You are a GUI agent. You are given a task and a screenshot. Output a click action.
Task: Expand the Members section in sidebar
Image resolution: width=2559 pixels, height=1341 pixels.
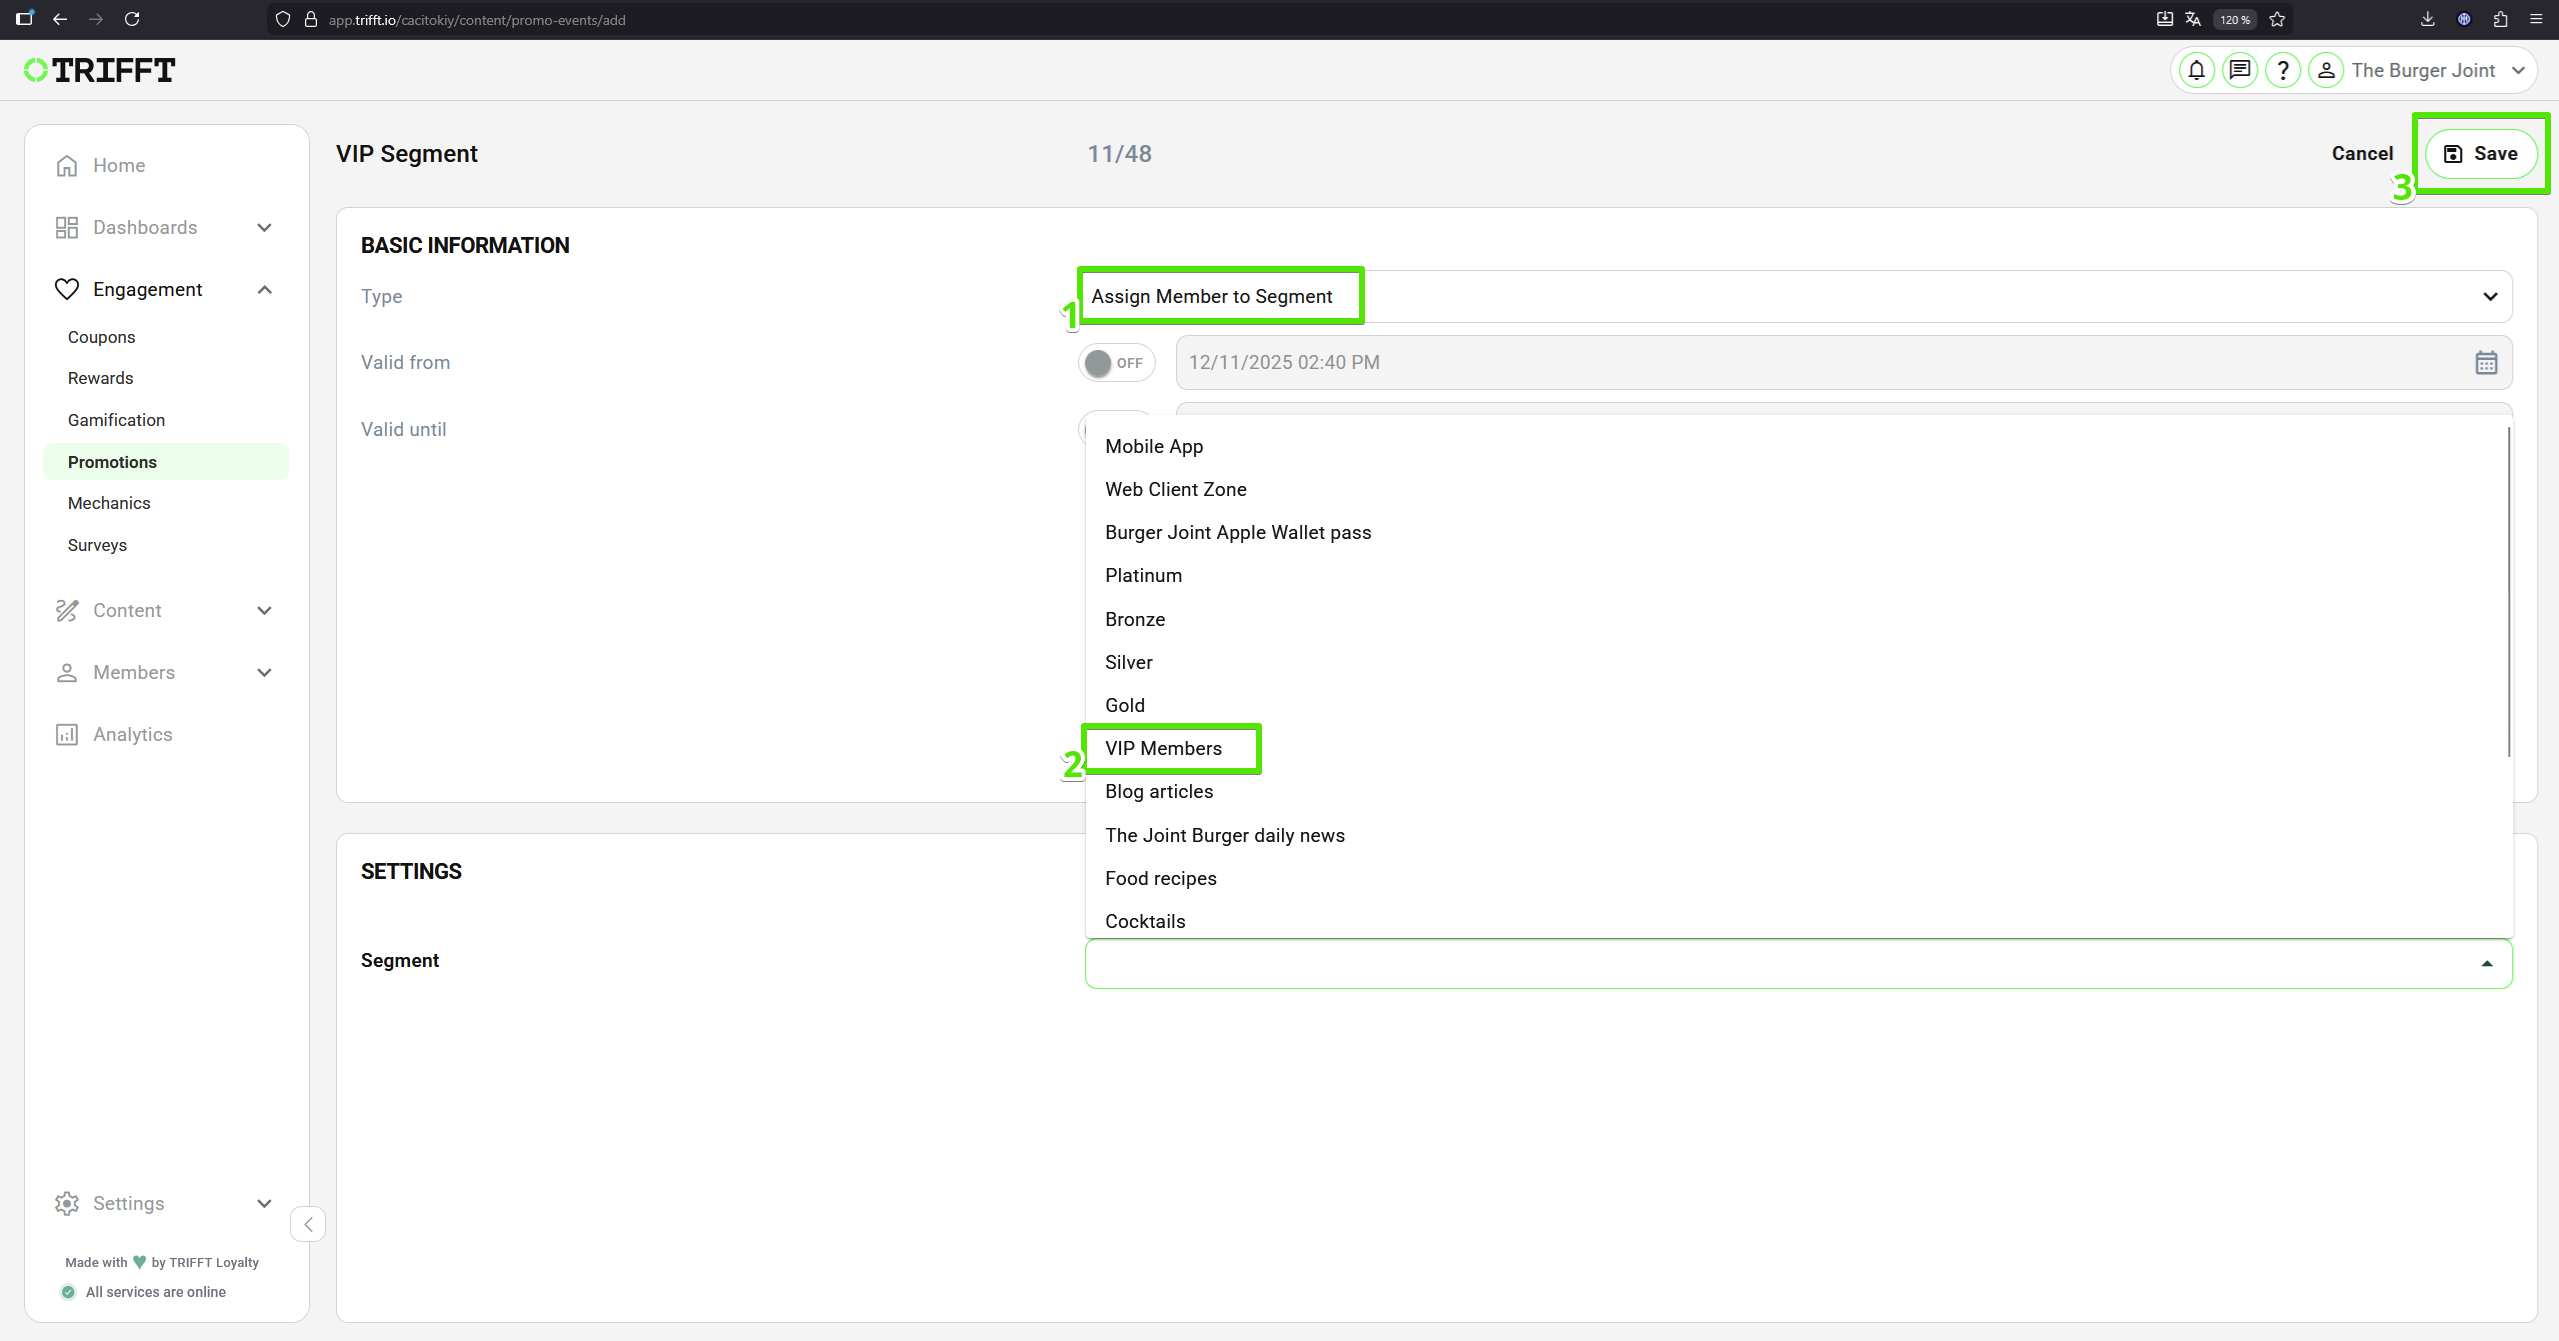tap(264, 672)
